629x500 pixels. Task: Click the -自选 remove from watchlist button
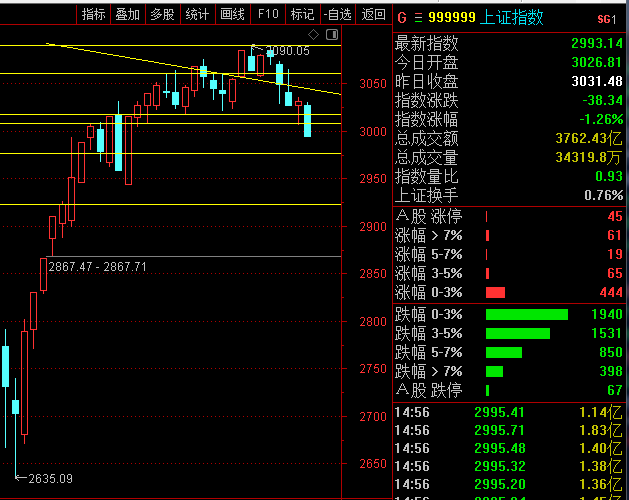[338, 14]
